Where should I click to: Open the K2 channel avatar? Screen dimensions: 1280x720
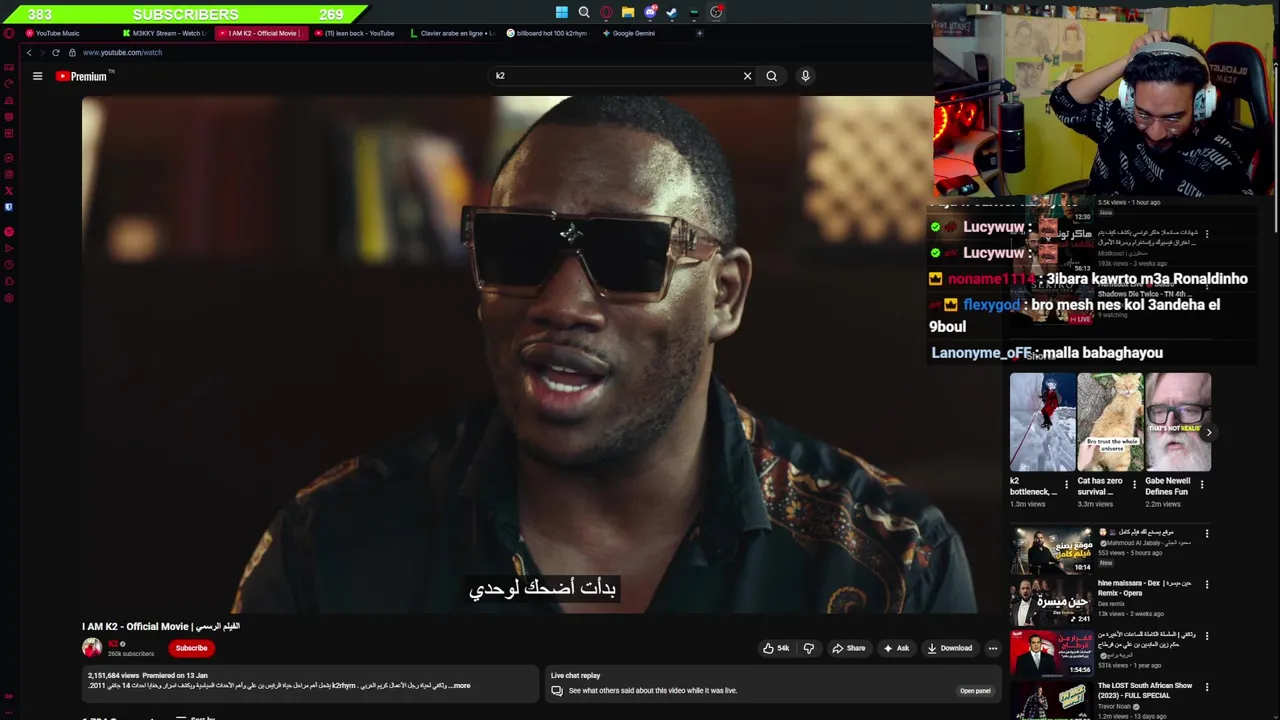coord(92,648)
